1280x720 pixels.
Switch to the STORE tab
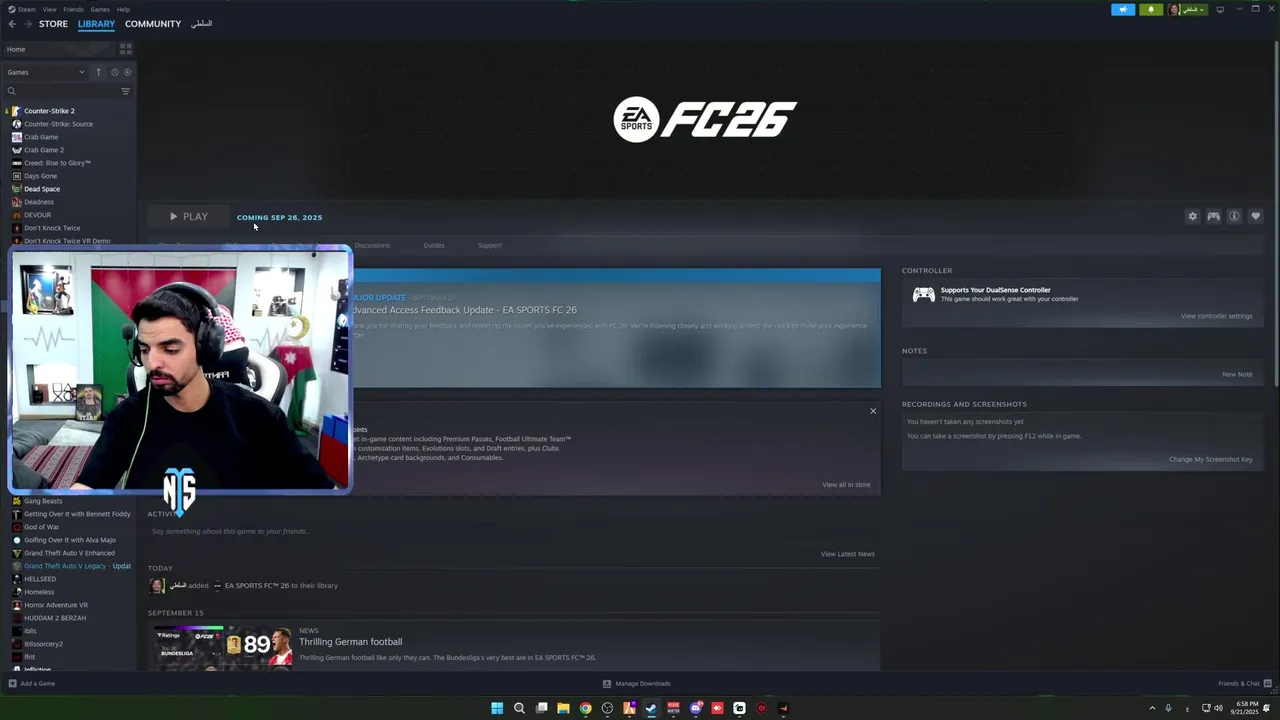(53, 24)
